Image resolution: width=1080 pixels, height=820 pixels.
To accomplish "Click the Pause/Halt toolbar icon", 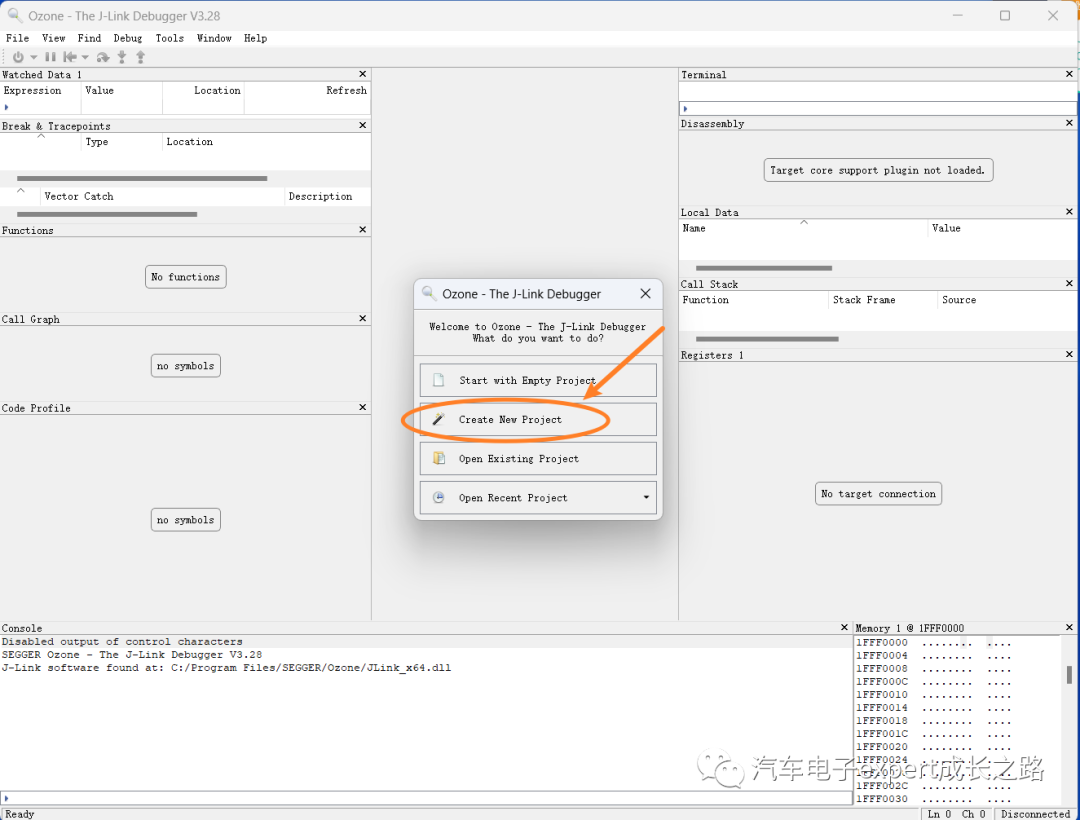I will point(50,57).
